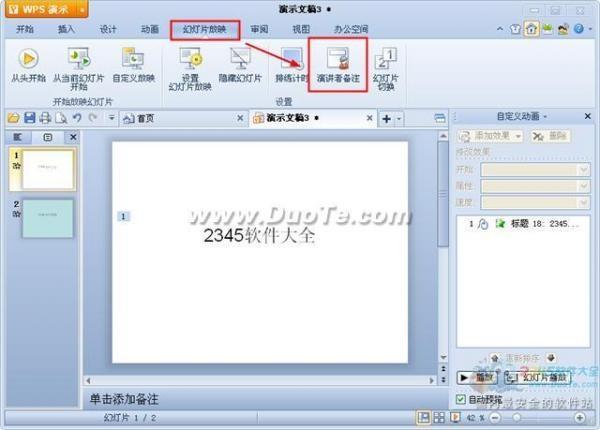
Task: Select the 首页 document tab
Action: (x=145, y=118)
